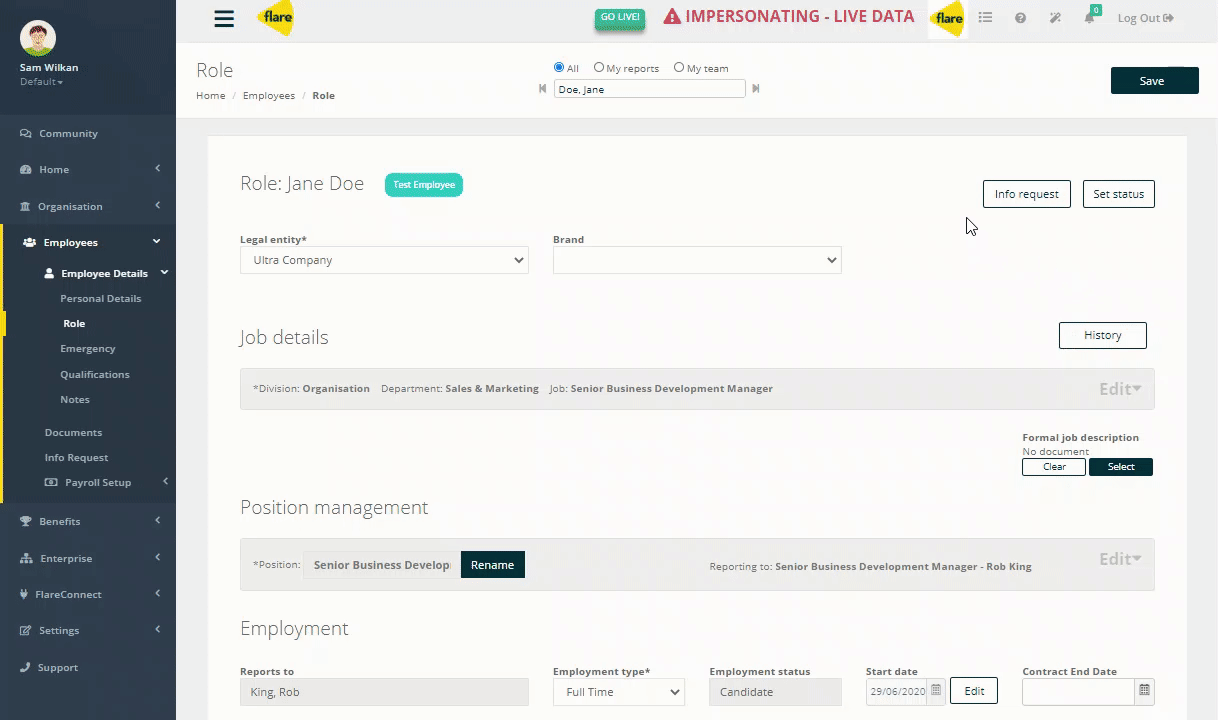
Task: Open the hamburger menu icon
Action: pyautogui.click(x=224, y=18)
